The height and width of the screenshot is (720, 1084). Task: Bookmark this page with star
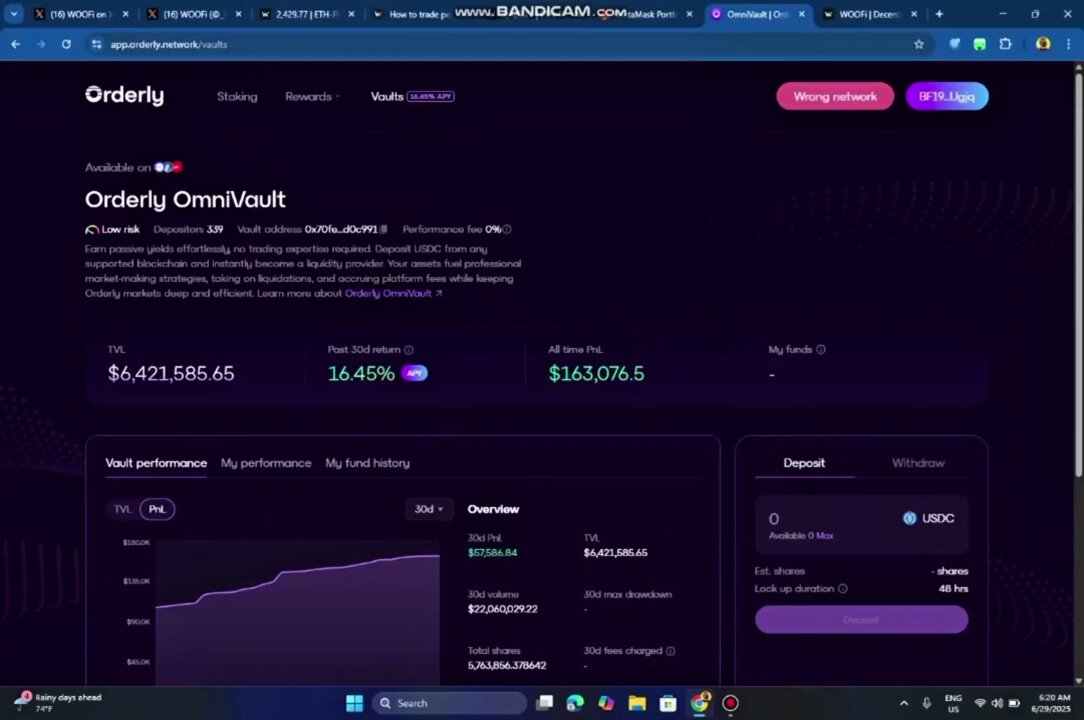tap(919, 44)
